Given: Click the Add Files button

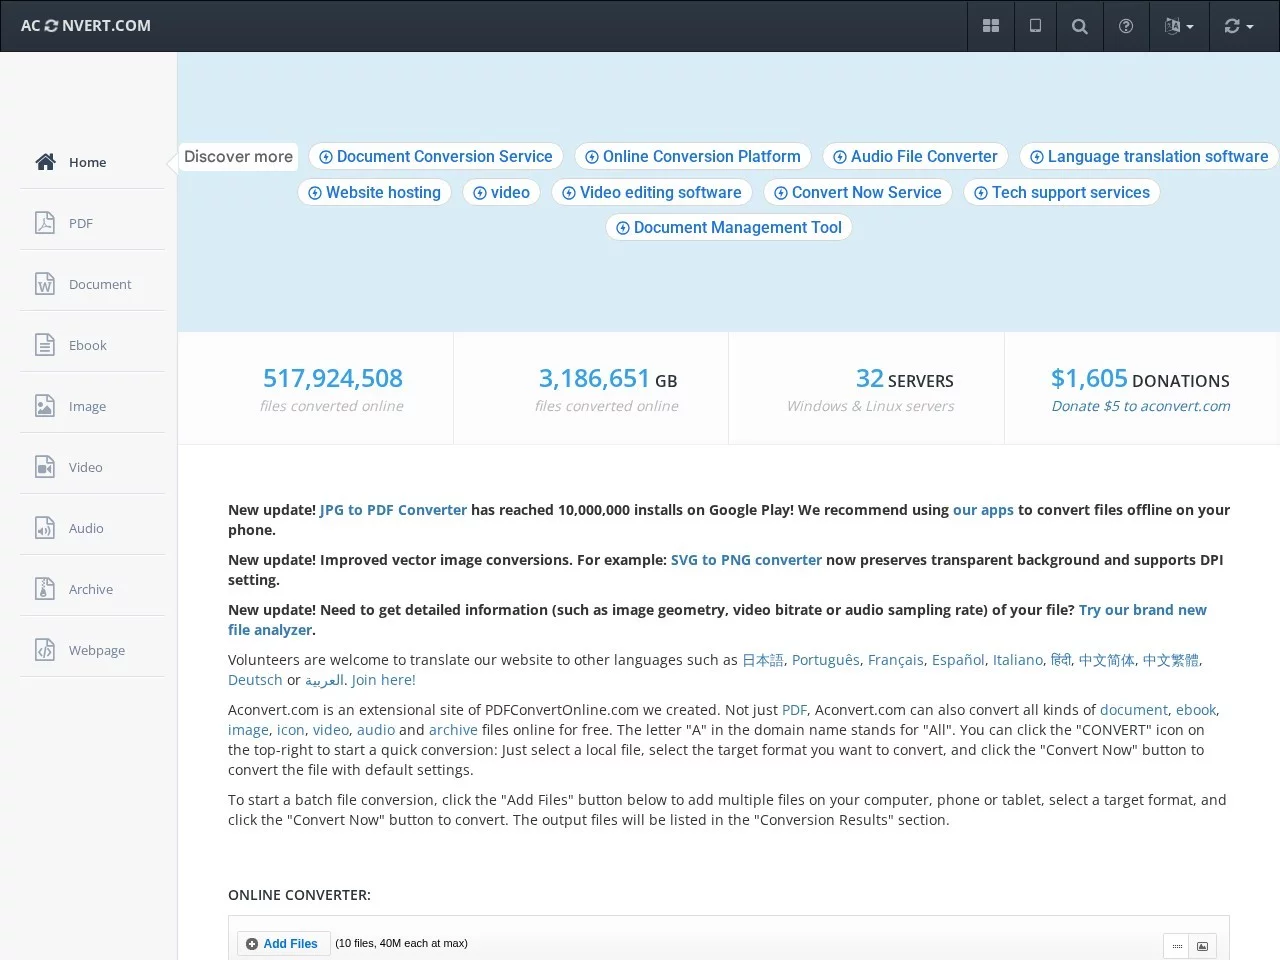Looking at the screenshot, I should (x=283, y=944).
